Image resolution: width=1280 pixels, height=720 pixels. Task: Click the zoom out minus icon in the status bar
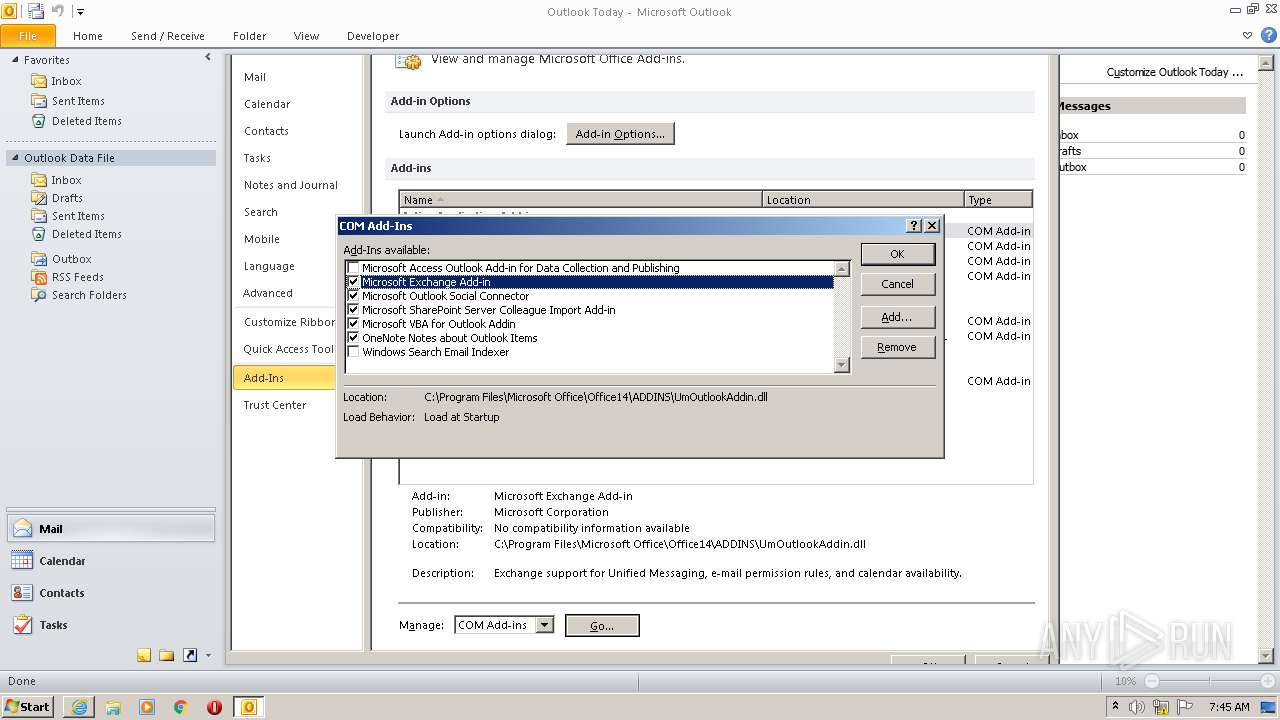tap(1151, 681)
